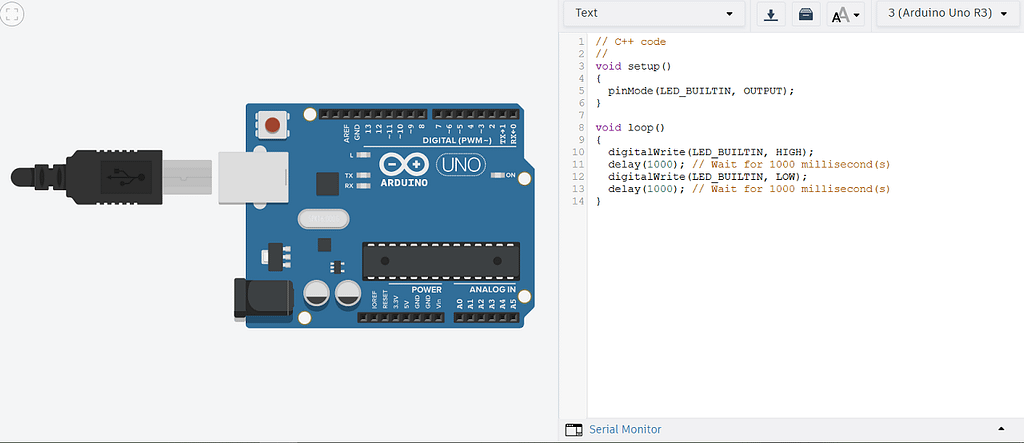Click the ANALOG IN pin header
Screen dimensions: 1024x443
point(485,317)
